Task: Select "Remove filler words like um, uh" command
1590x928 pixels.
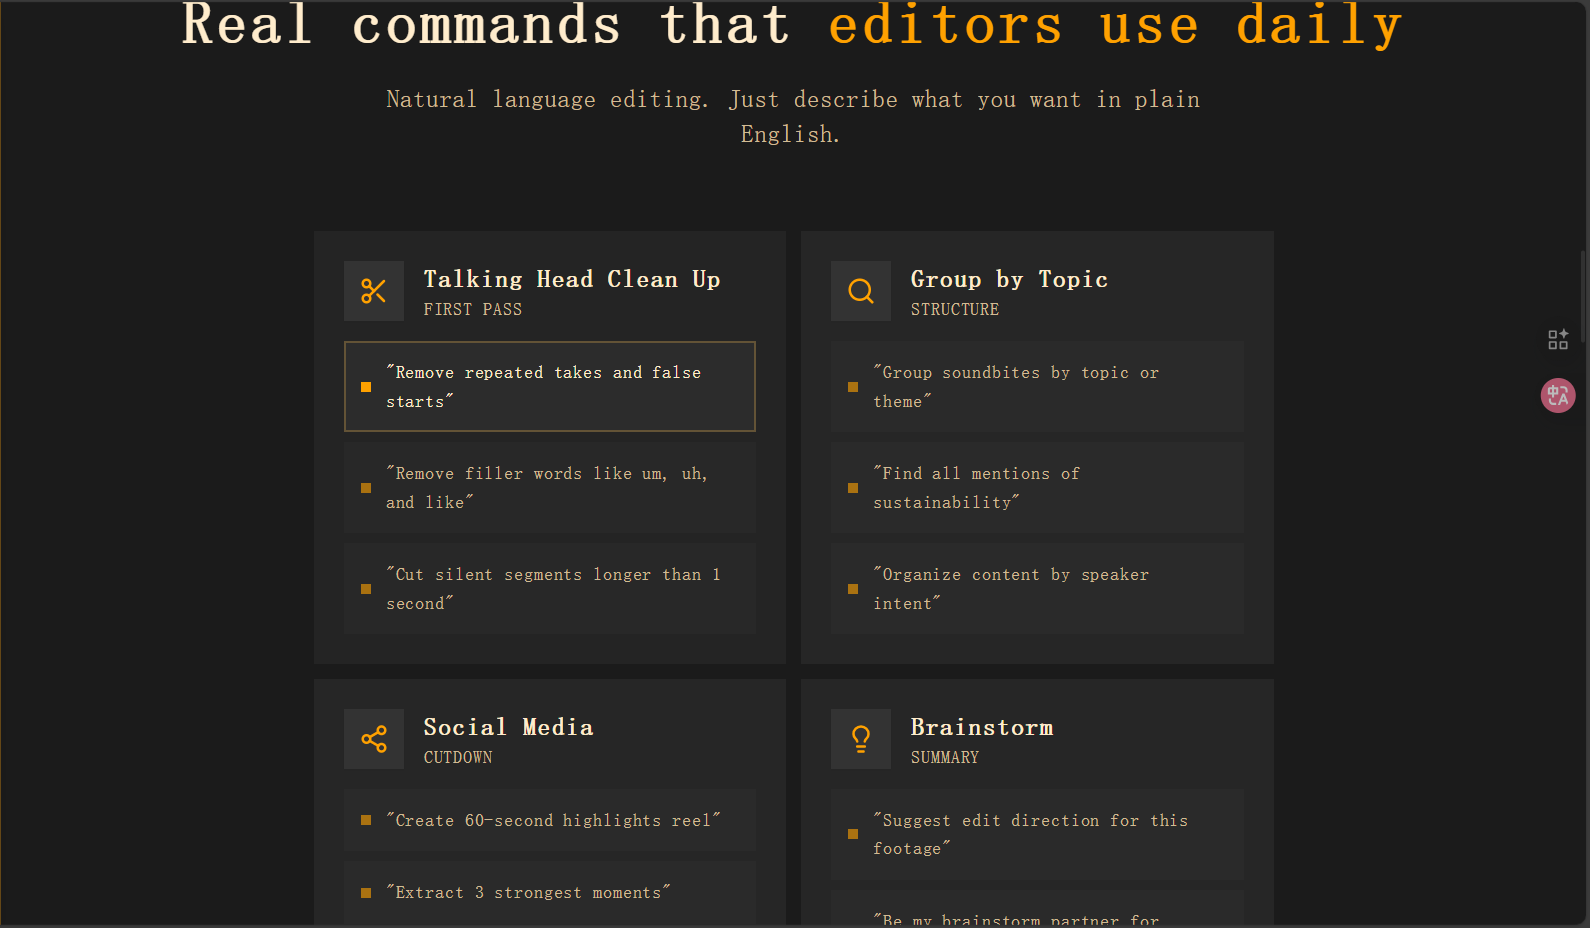Action: (550, 488)
